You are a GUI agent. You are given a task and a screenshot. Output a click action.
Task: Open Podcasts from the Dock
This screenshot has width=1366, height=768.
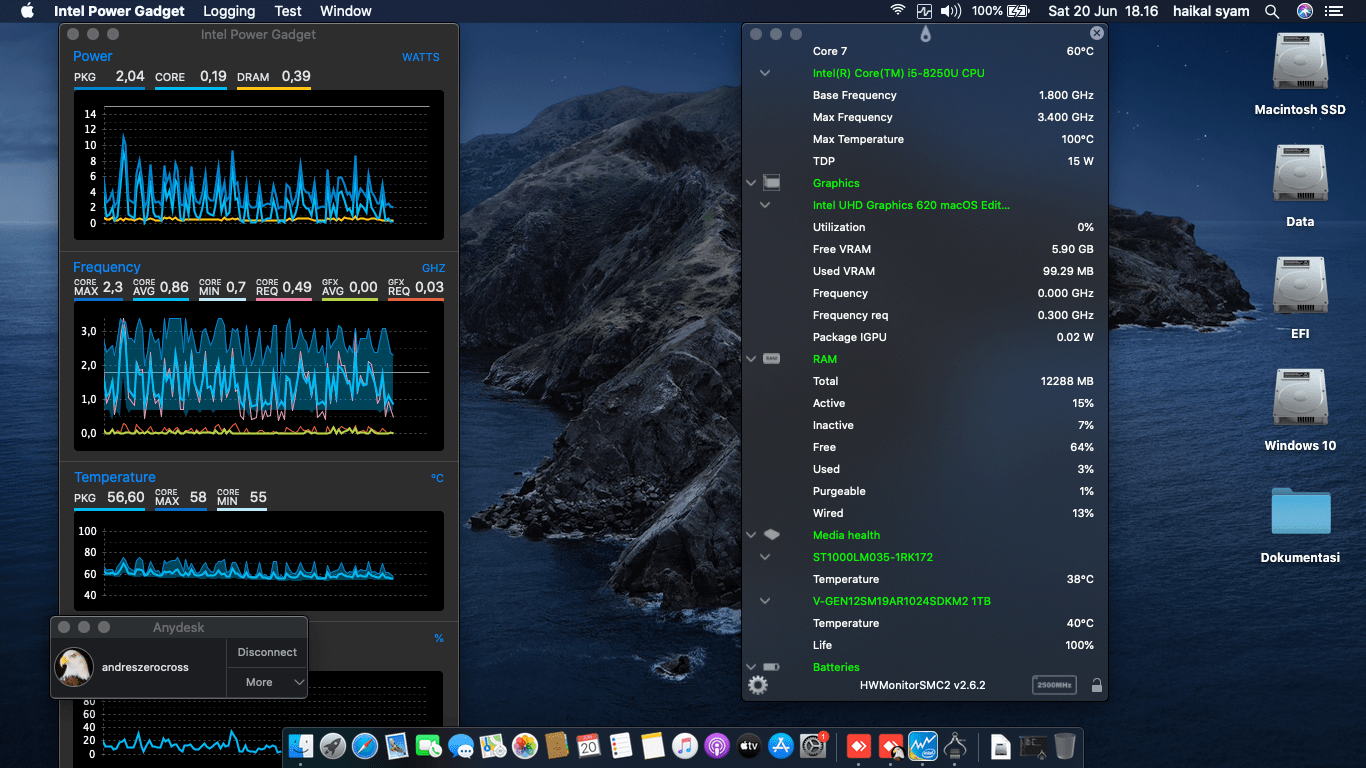click(x=716, y=745)
